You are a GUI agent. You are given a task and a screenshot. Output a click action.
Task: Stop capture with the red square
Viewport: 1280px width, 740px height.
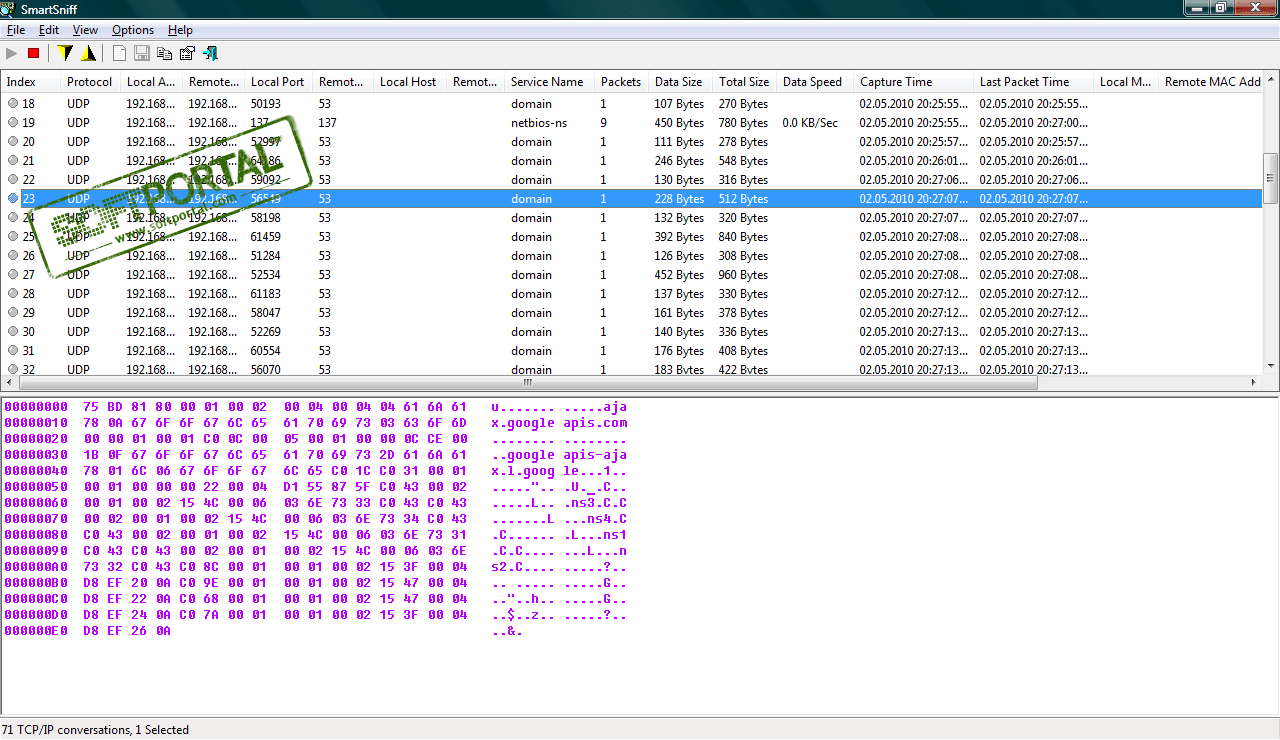coord(33,53)
